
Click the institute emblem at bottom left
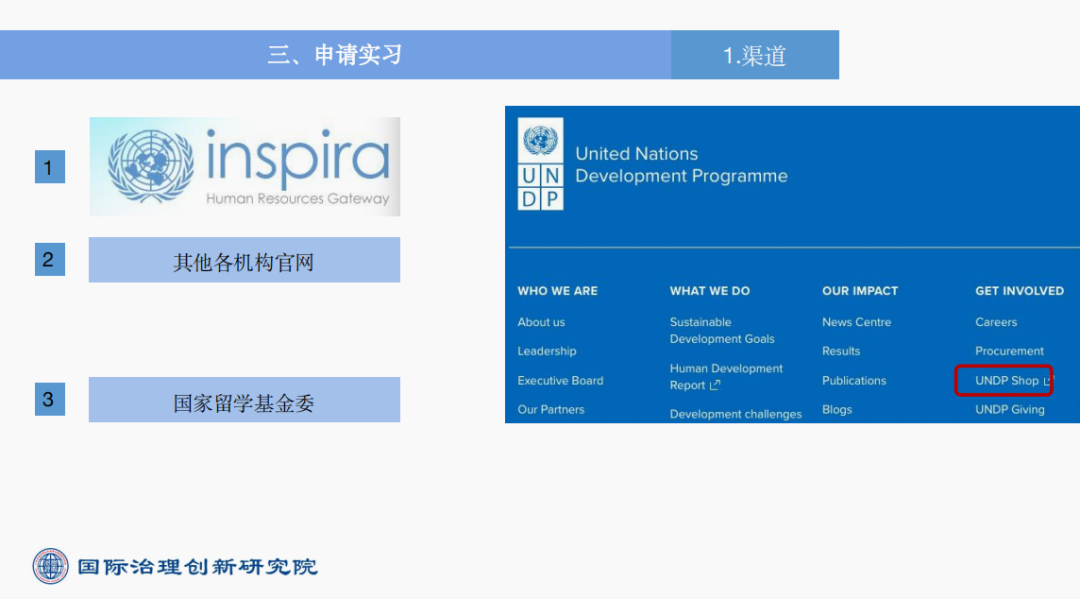(50, 566)
